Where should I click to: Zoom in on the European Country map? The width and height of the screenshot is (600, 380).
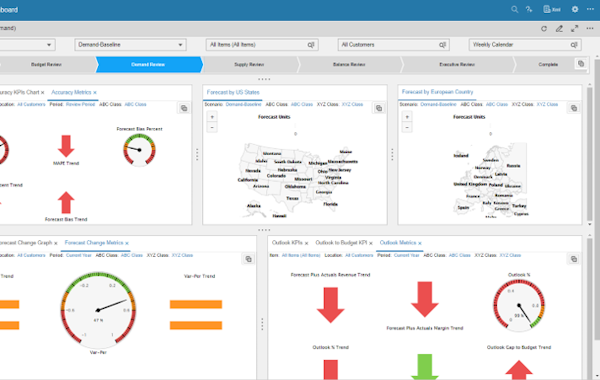[x=407, y=117]
